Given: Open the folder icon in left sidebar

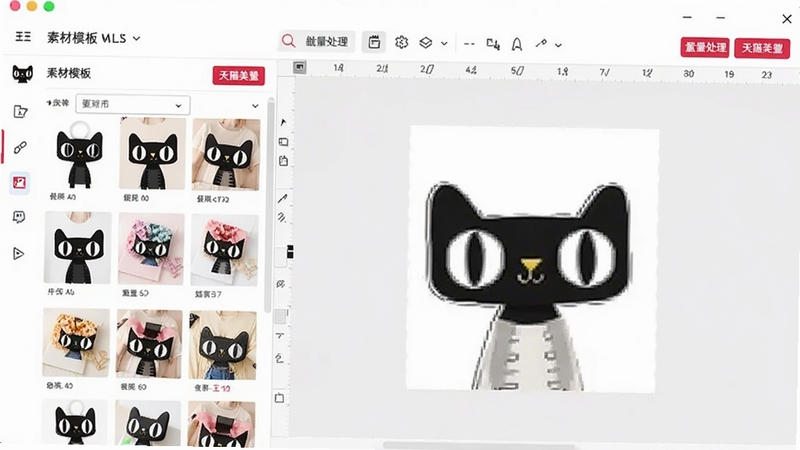Looking at the screenshot, I should click(x=20, y=111).
